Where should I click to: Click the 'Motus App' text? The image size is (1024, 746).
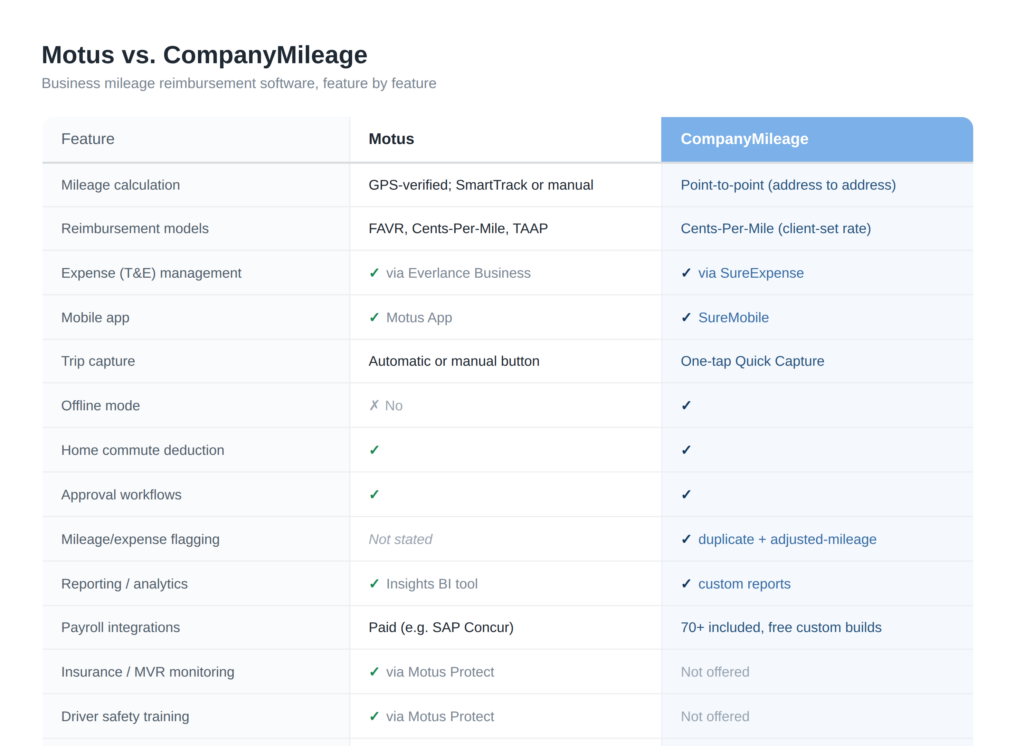click(x=419, y=317)
